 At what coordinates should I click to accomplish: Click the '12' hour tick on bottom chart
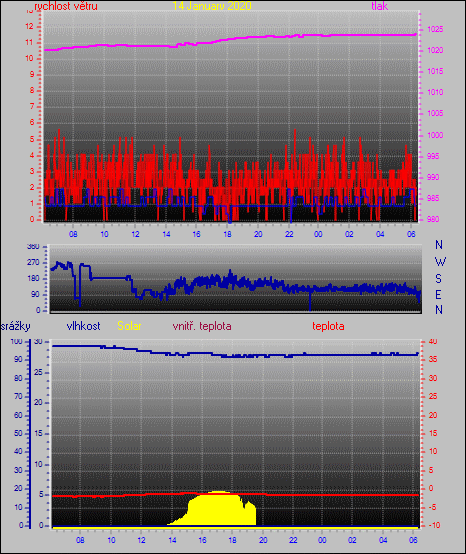coord(141,540)
